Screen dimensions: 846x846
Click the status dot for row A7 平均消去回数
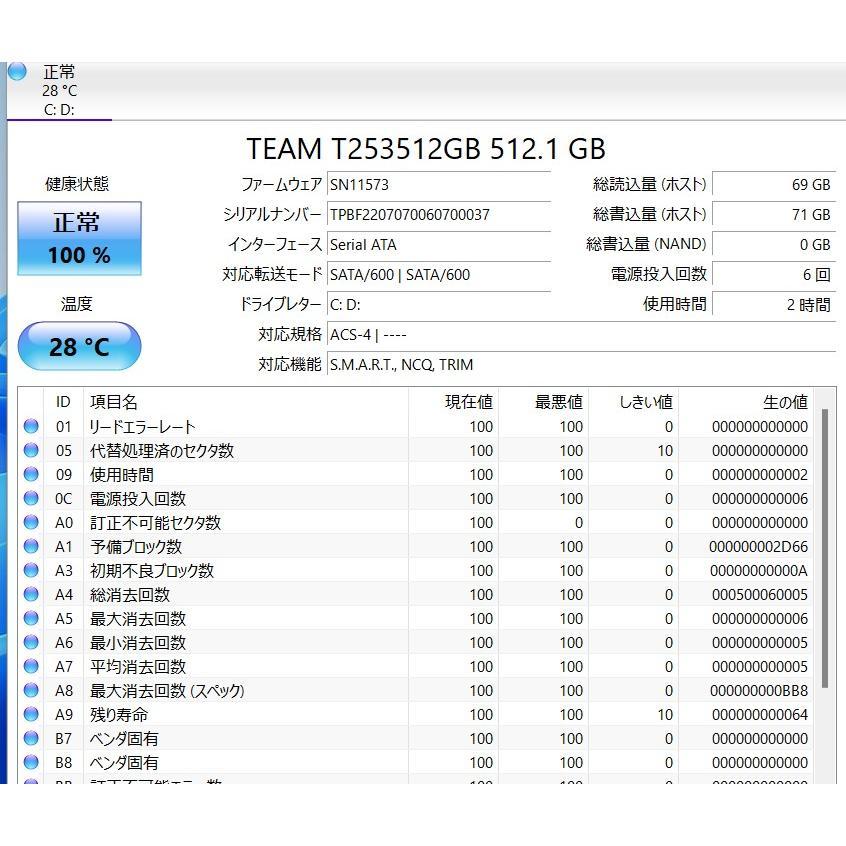pos(31,666)
